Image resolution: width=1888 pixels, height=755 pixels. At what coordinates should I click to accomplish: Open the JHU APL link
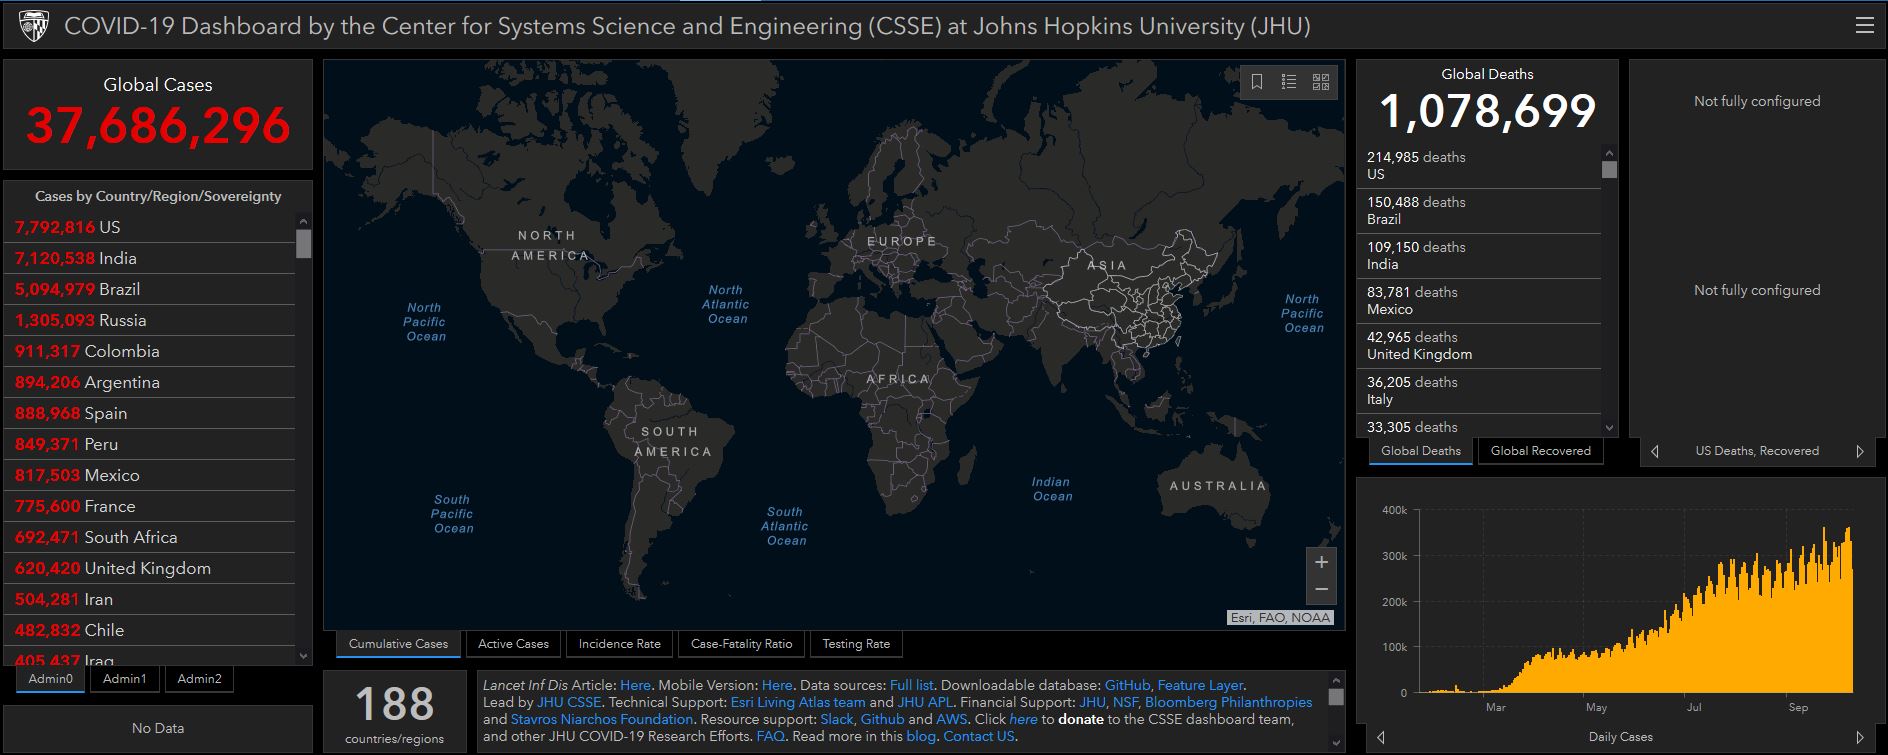click(925, 702)
